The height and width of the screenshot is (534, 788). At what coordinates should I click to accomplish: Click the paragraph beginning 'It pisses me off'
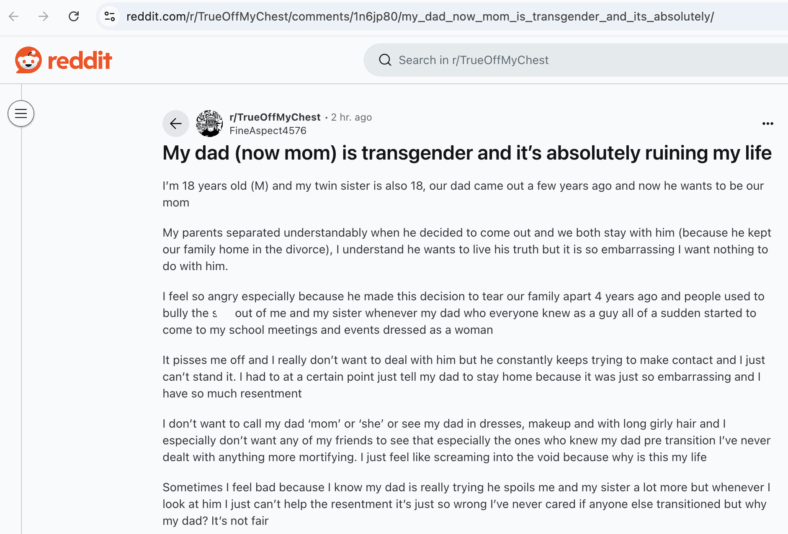pyautogui.click(x=463, y=377)
